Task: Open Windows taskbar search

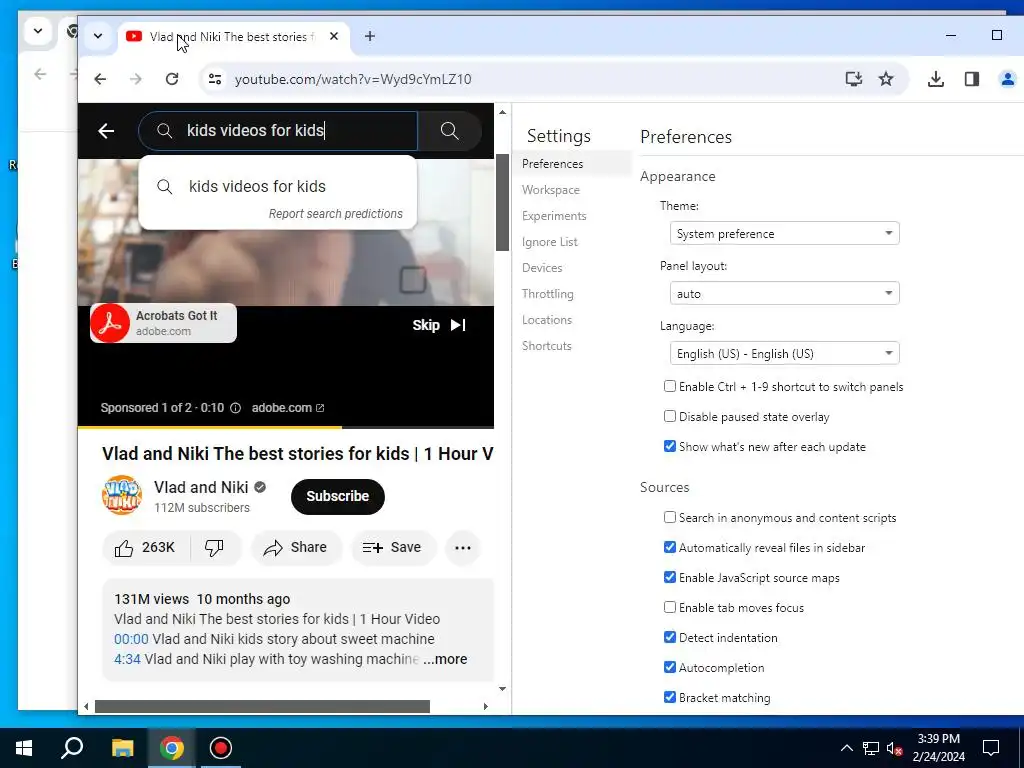Action: coord(72,748)
